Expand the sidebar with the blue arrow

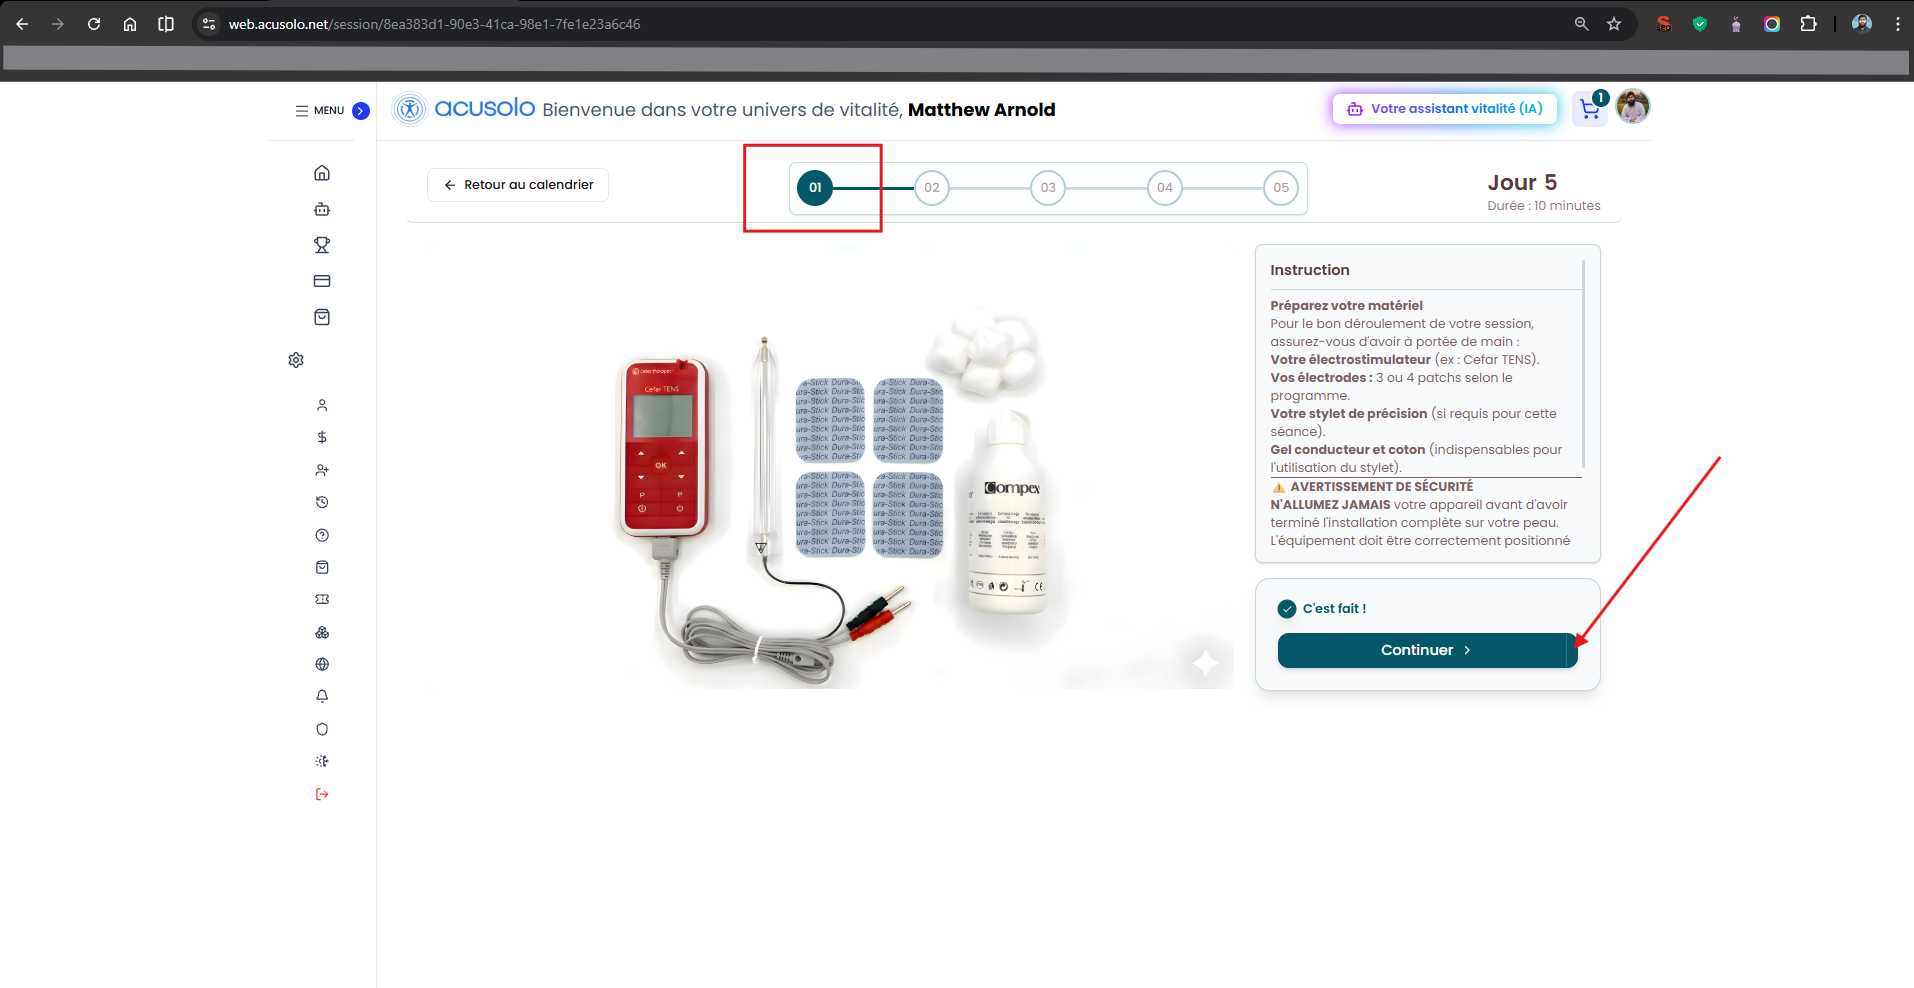pos(361,111)
